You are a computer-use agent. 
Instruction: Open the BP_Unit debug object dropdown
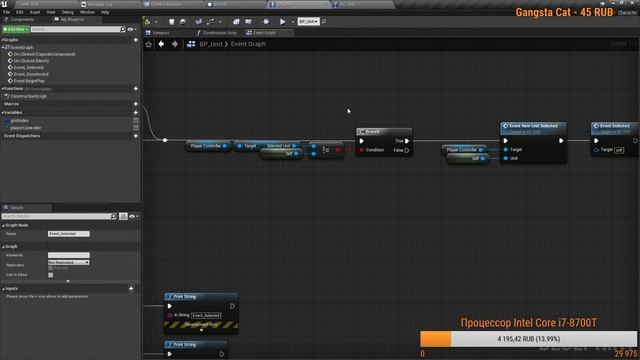(309, 21)
